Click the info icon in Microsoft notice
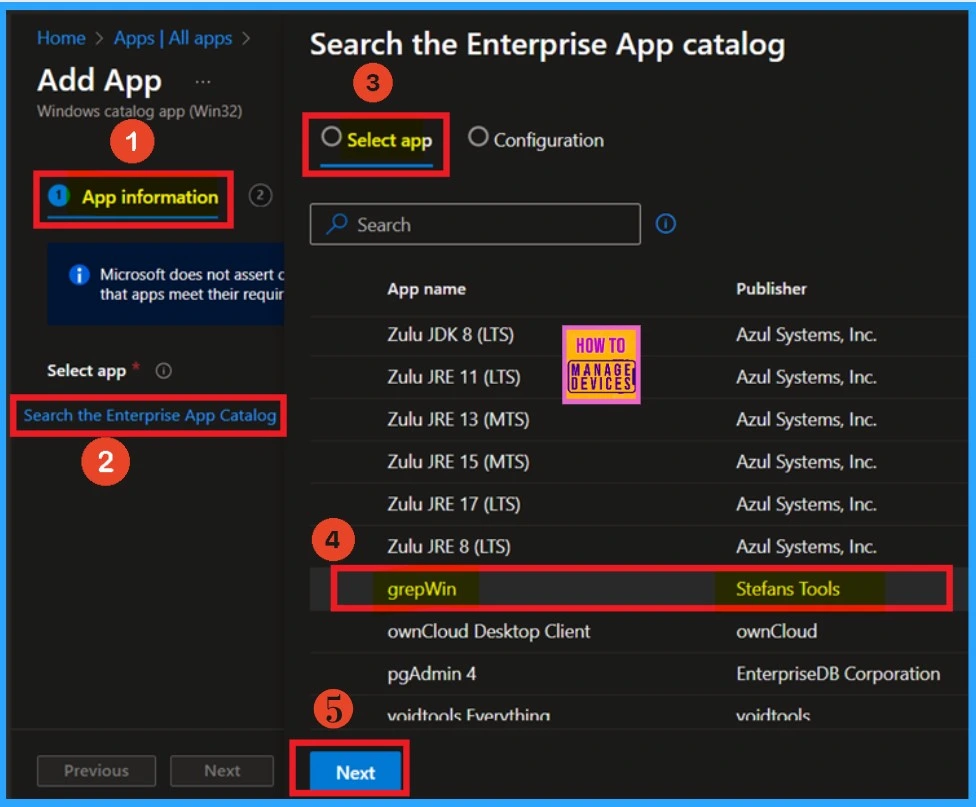The width and height of the screenshot is (976, 807). [x=79, y=274]
